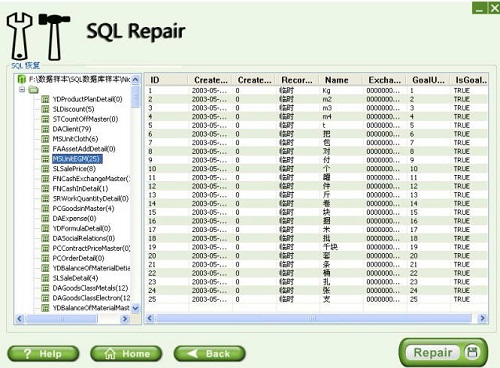This screenshot has height=368, width=500.
Task: Select the YDBalanceOfMaterialMast table
Action: [x=91, y=308]
